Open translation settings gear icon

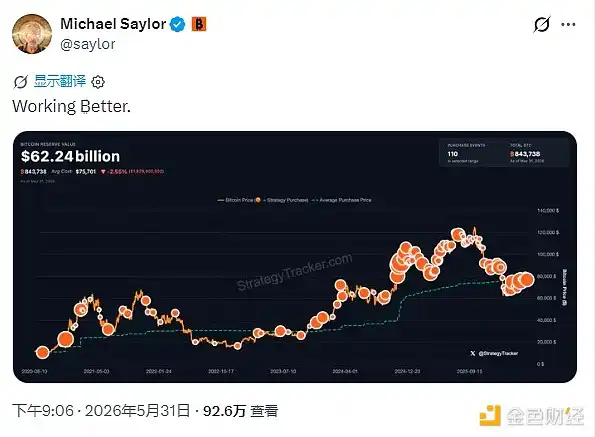[x=98, y=82]
